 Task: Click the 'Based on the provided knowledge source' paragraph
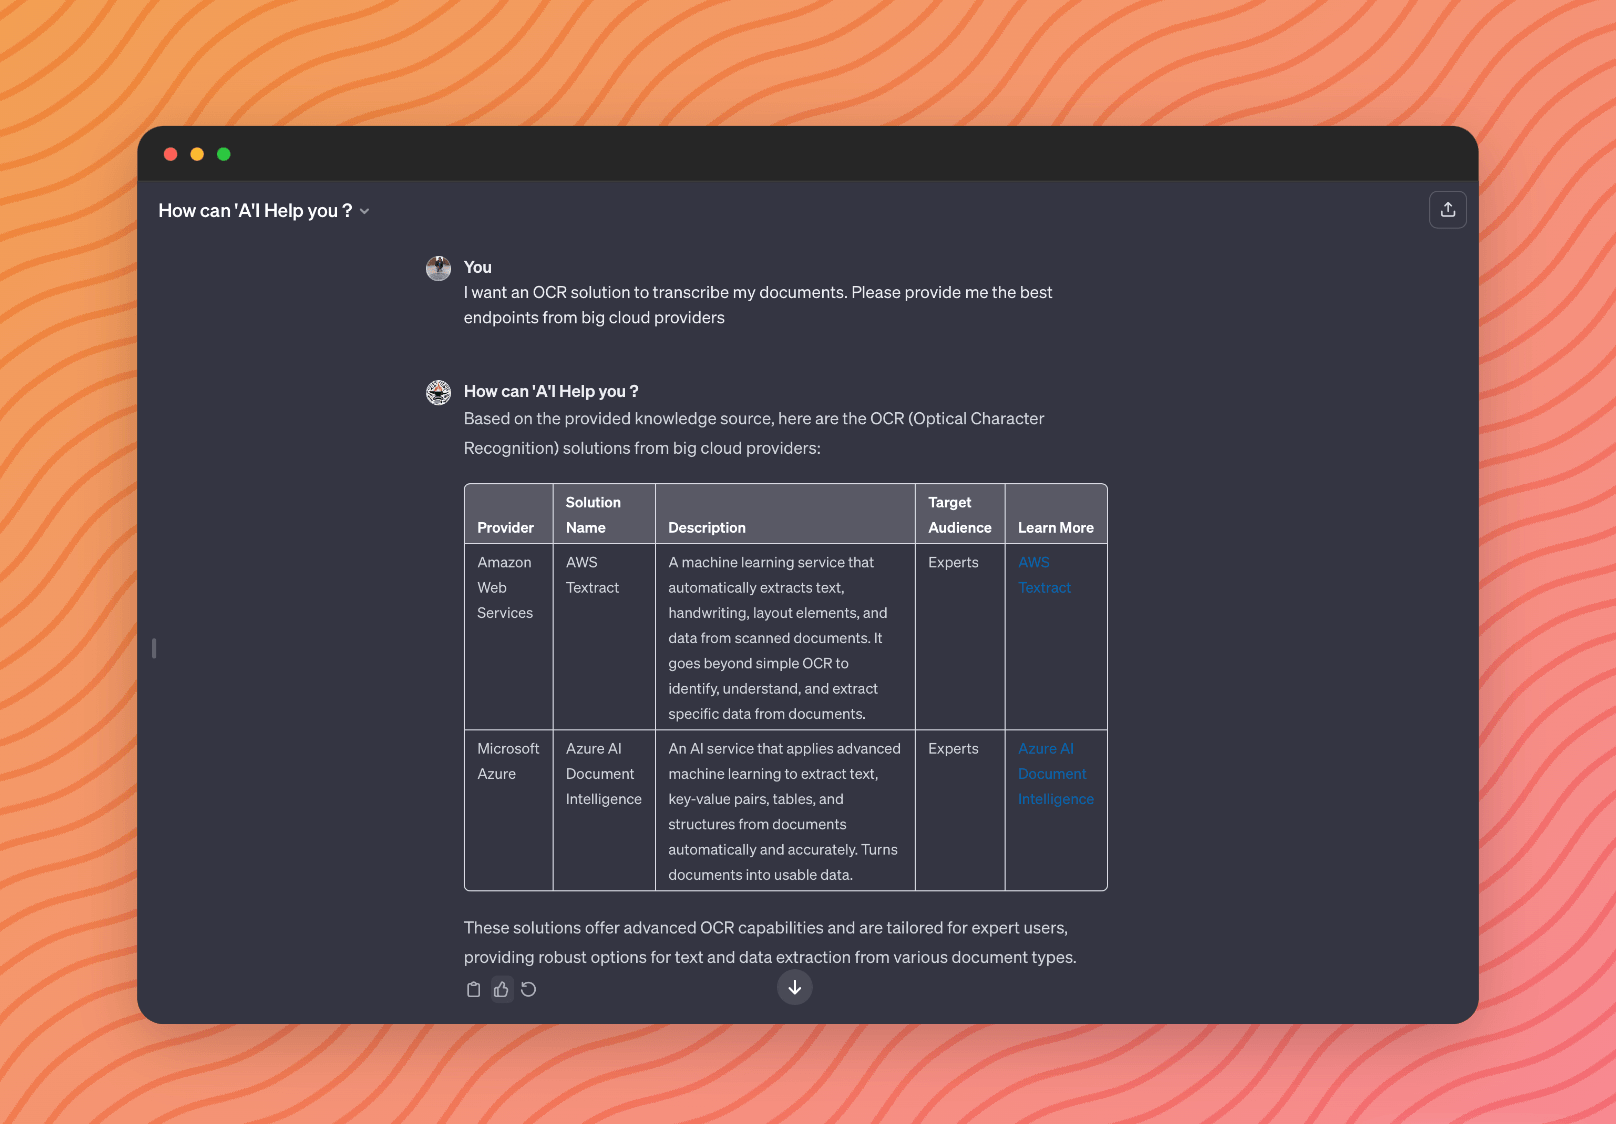coord(754,433)
